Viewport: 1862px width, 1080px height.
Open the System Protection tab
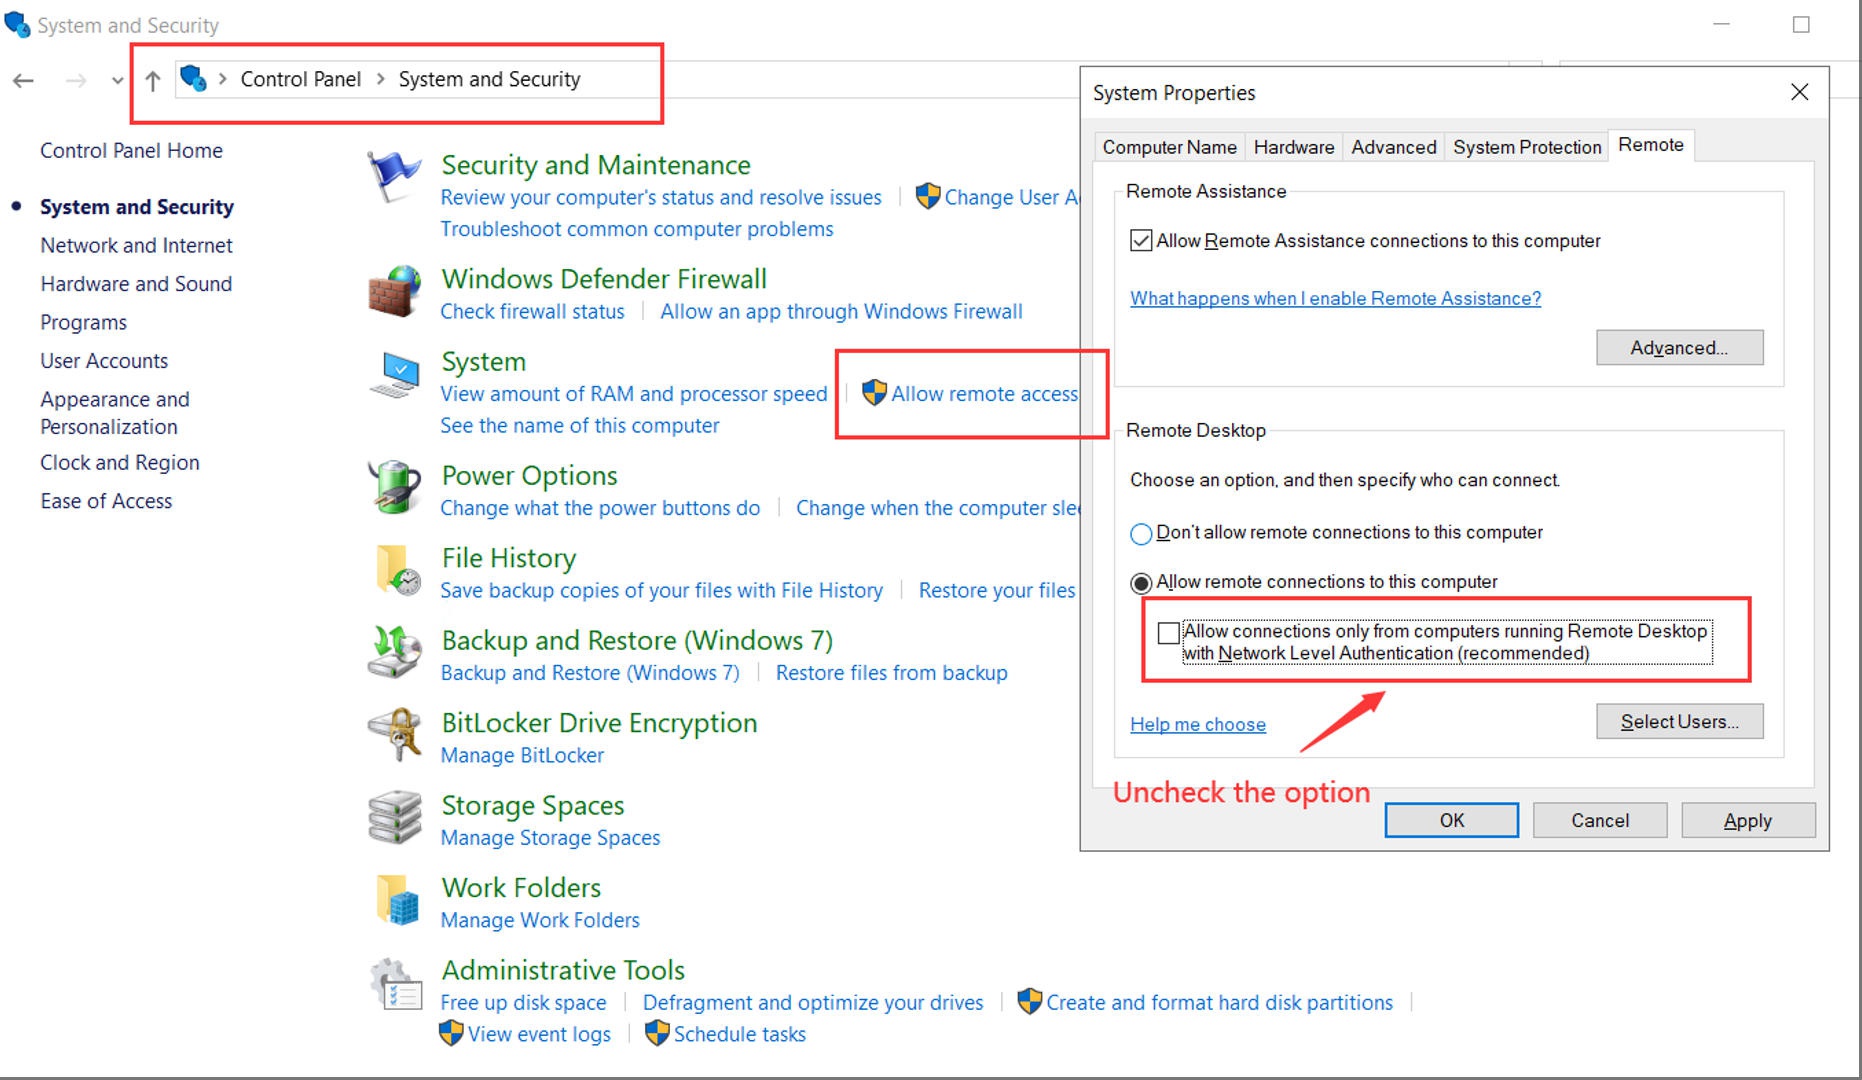[x=1526, y=147]
